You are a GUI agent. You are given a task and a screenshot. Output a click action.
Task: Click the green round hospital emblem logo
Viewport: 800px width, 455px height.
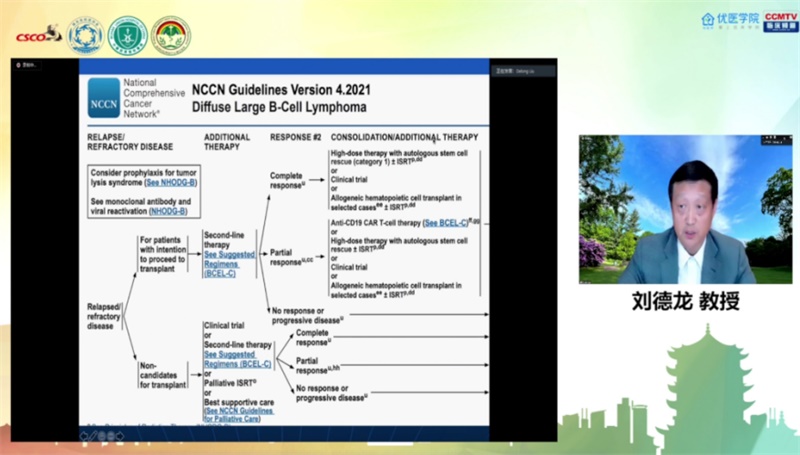click(128, 36)
